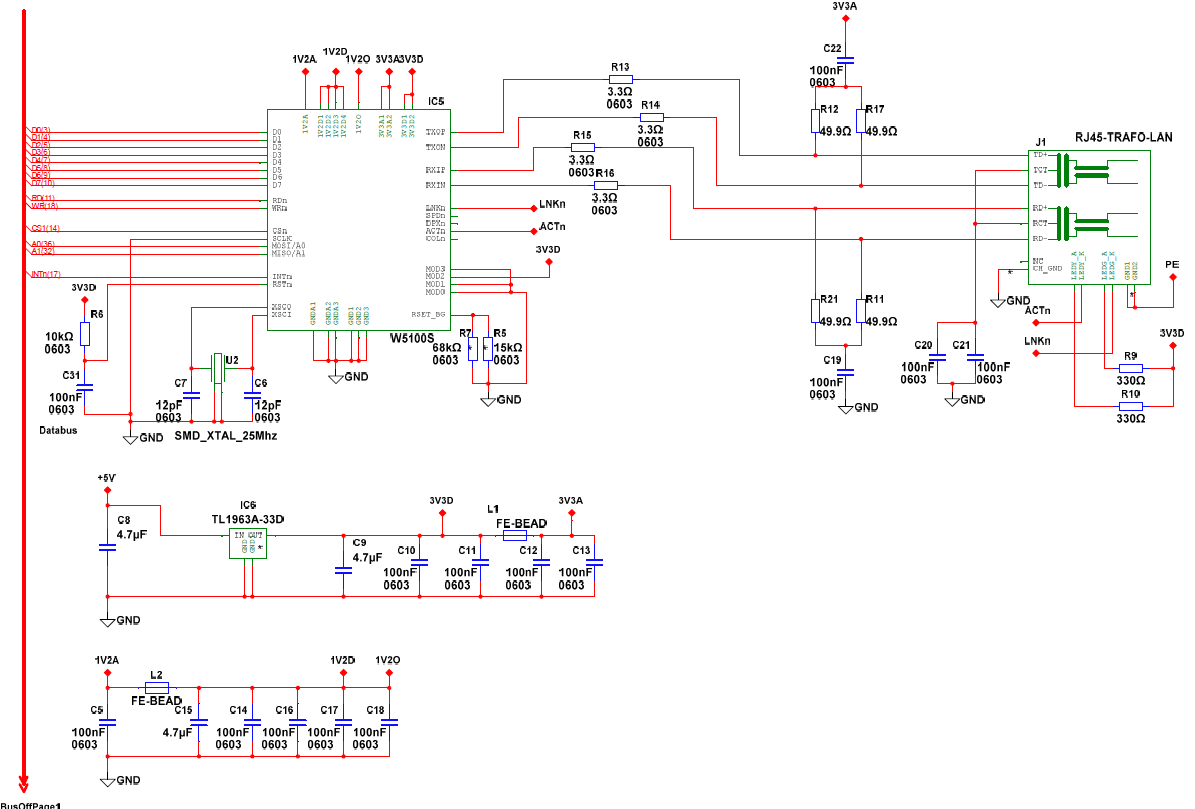Click the 1V2A power label above IC5

tap(304, 59)
